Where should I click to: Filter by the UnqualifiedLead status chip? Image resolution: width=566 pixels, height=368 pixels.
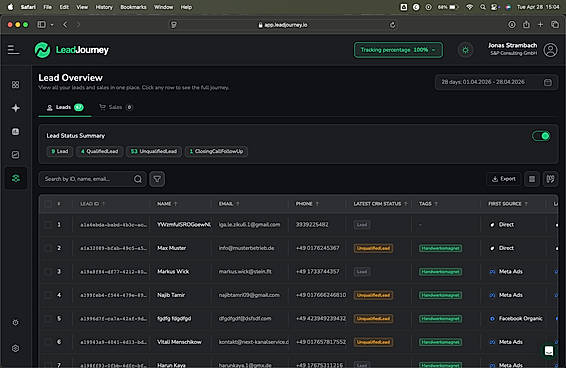154,151
